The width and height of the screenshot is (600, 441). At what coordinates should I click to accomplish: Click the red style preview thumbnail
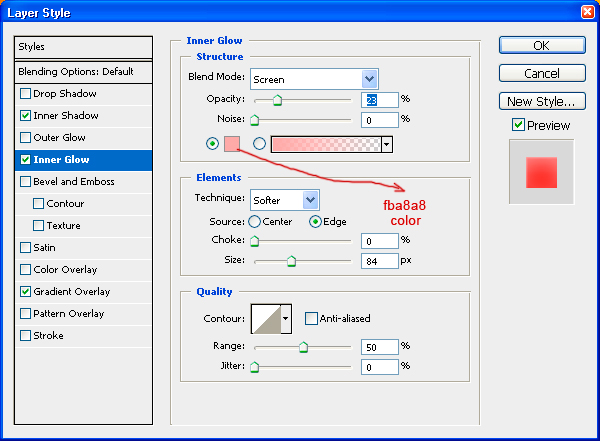tap(541, 172)
